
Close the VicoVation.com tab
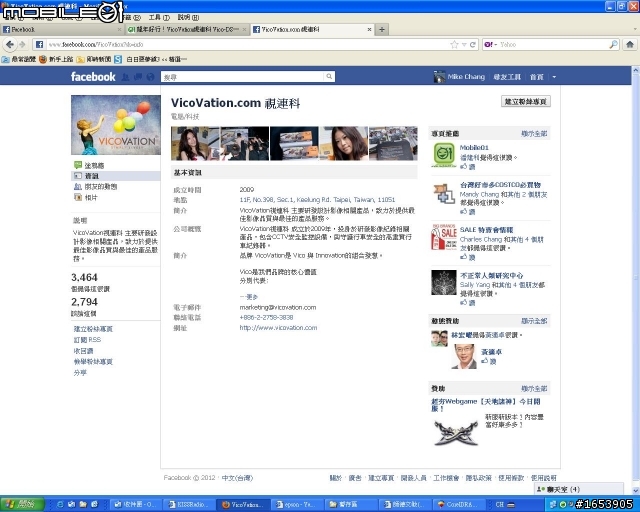(369, 29)
